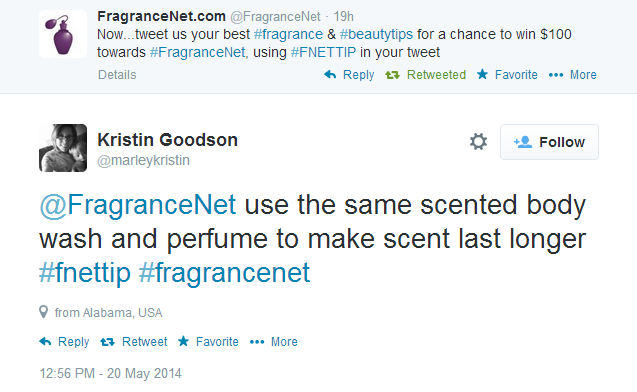Open the More menu on FragranceNet tweet
This screenshot has width=637, height=392.
573,75
